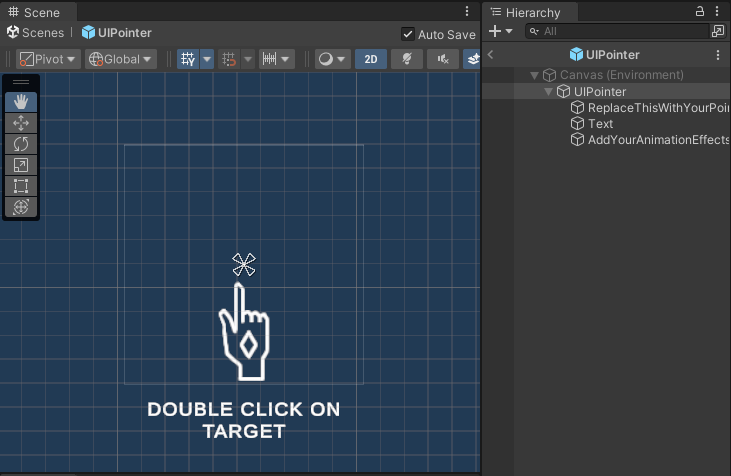Toggle the Auto Save checkbox

tap(407, 34)
